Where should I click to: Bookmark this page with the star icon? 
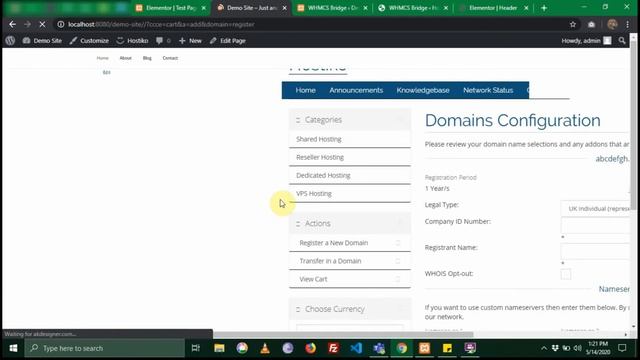click(573, 24)
